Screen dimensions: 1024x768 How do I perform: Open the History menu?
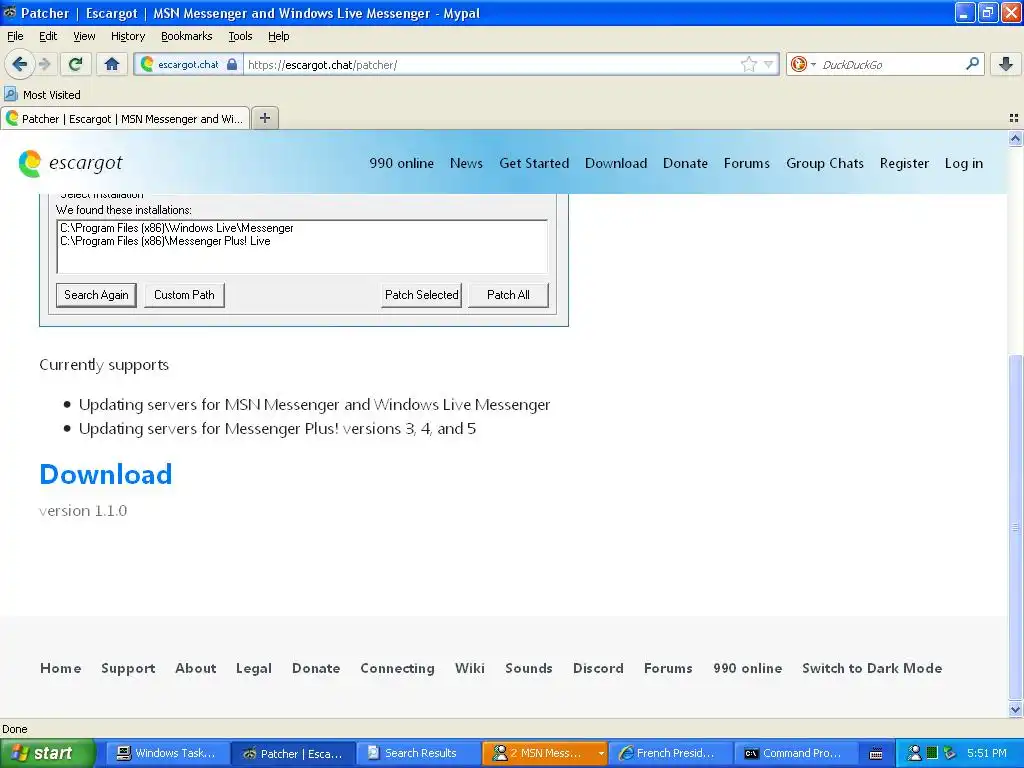(127, 36)
